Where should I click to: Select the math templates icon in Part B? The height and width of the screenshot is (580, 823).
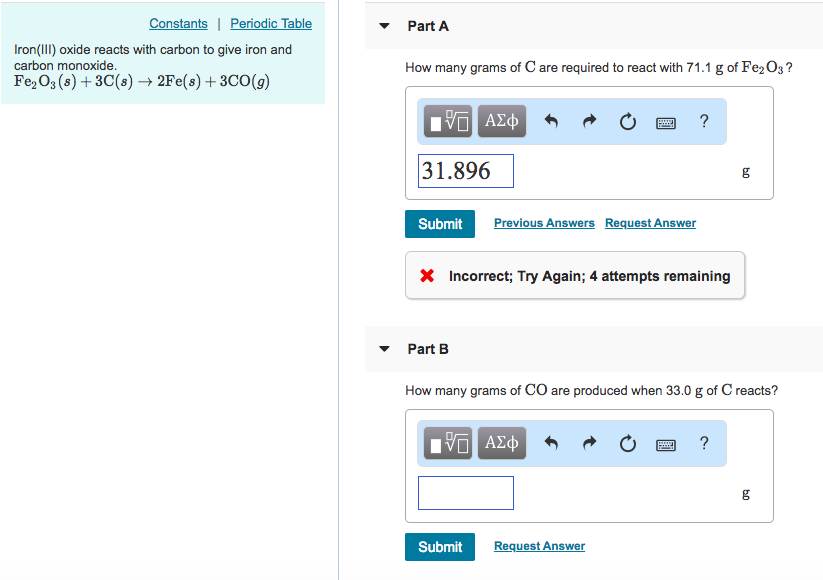coord(445,443)
